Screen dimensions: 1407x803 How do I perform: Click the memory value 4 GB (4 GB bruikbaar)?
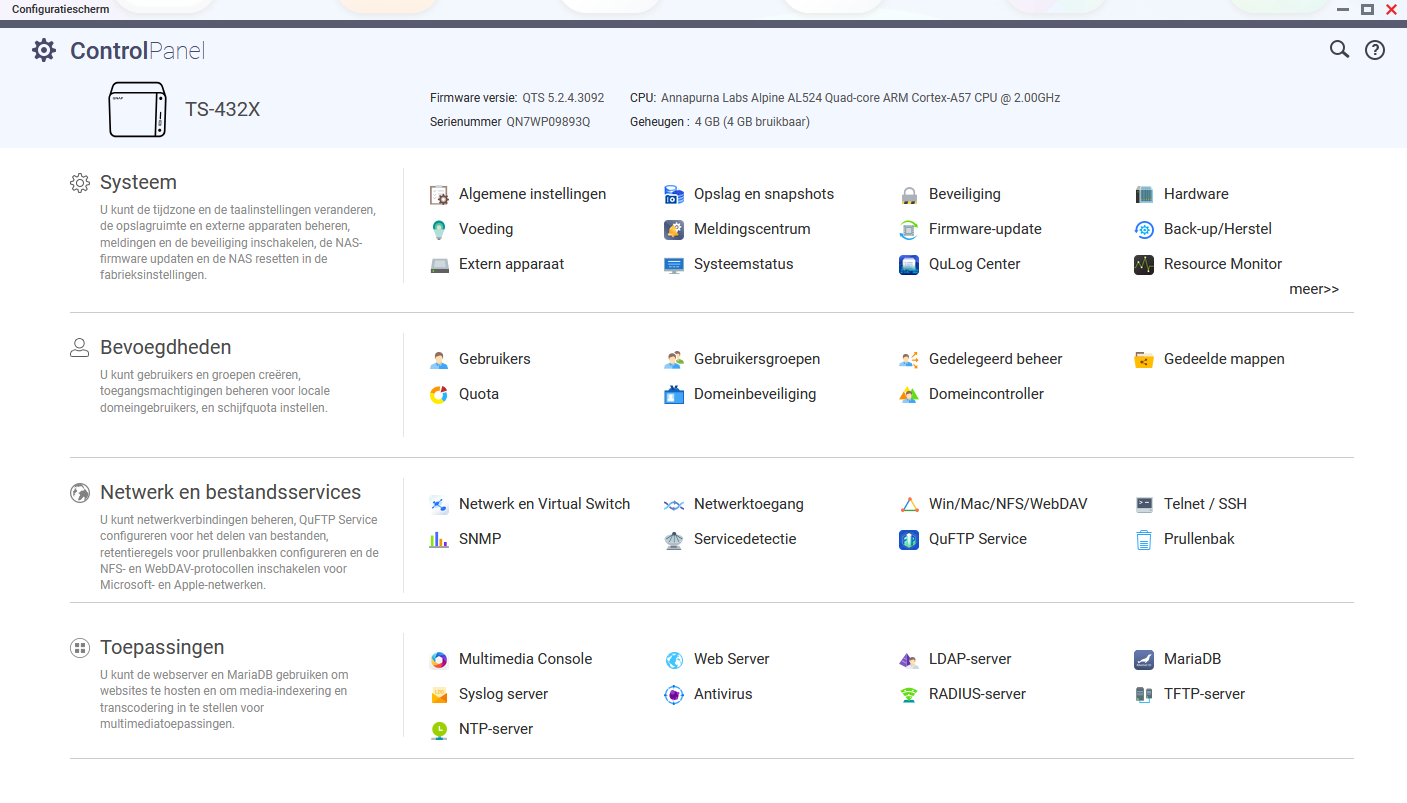click(x=753, y=122)
